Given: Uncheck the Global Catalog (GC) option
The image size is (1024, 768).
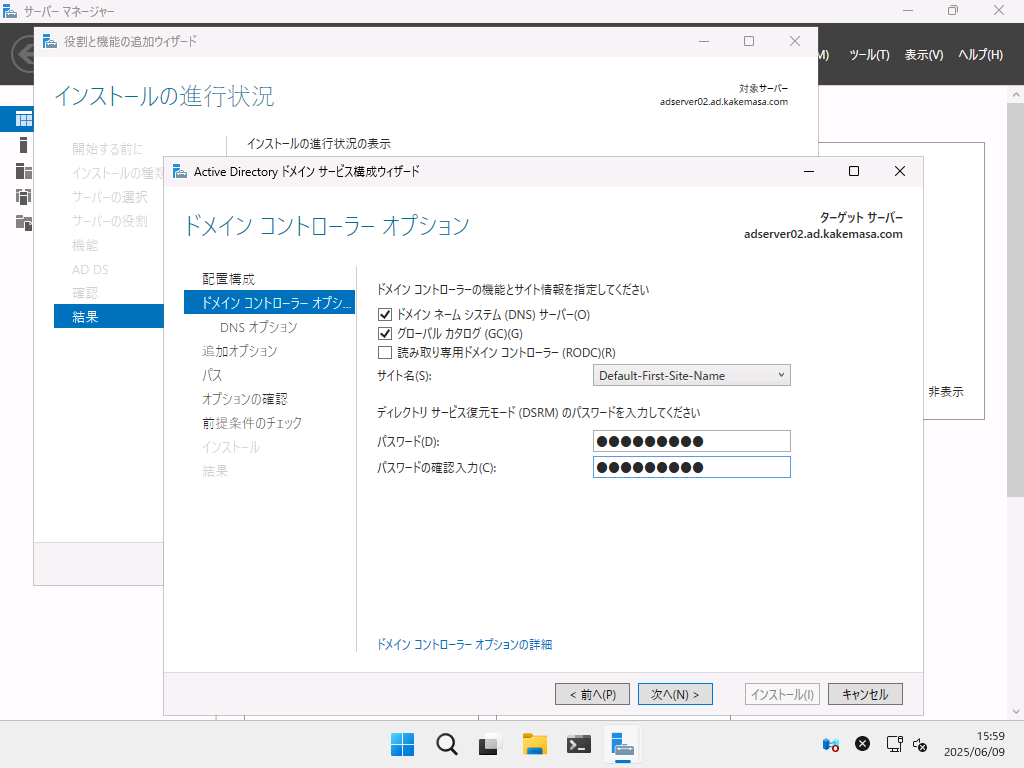Looking at the screenshot, I should click(385, 334).
